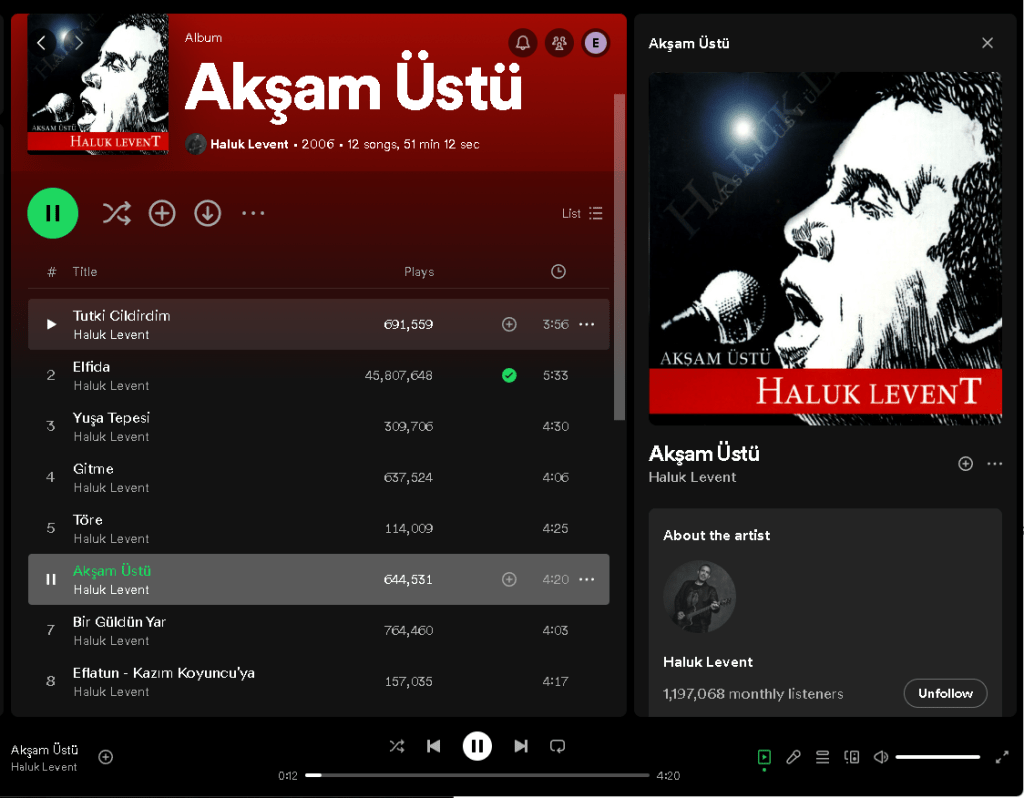Toggle the Now Playing view button
1024x798 pixels.
click(764, 758)
